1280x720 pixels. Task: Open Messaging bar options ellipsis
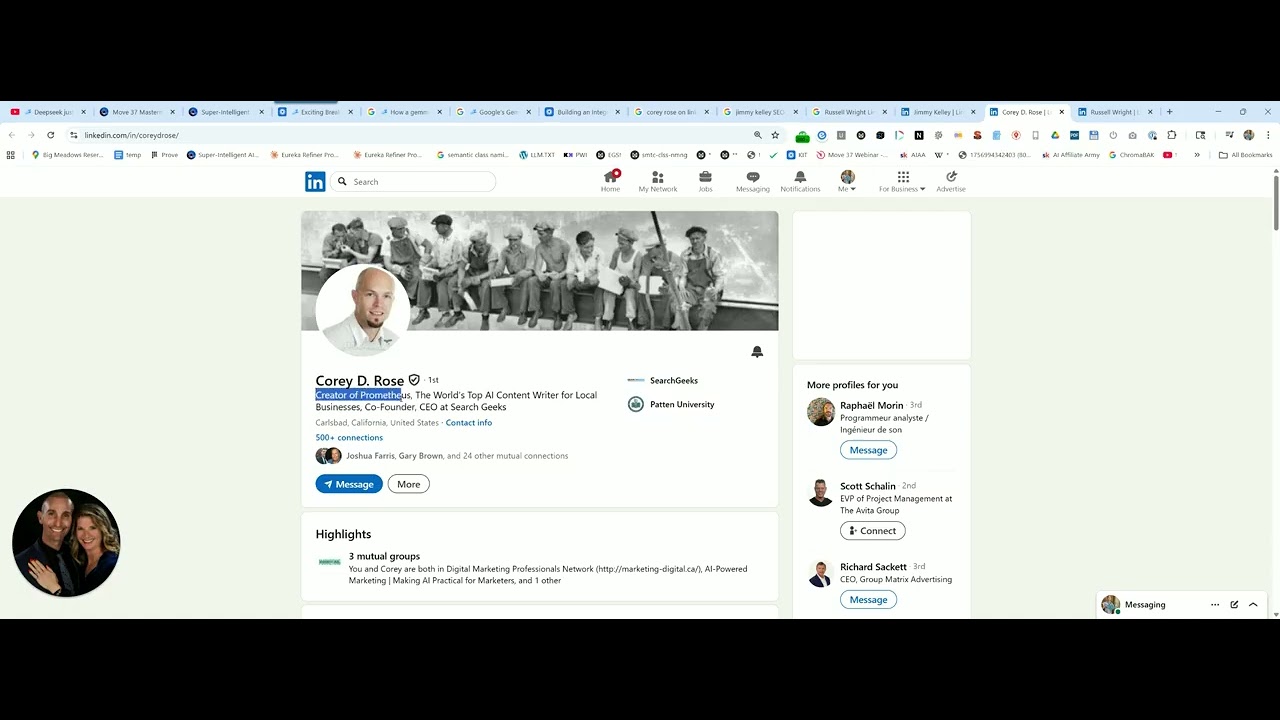coord(1215,605)
